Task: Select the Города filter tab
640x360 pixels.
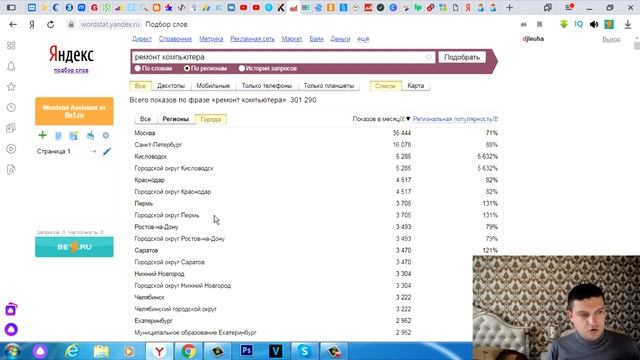Action: 211,119
